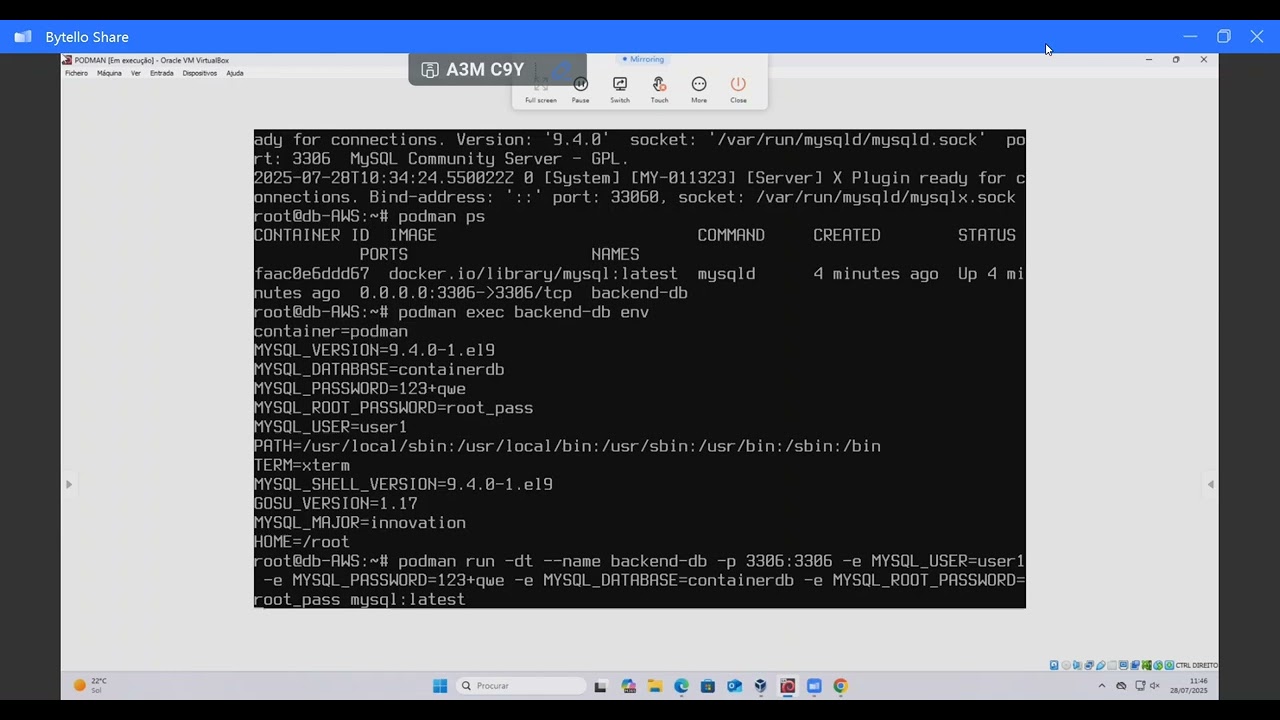Enable Touch control in mirroring toolbar

pyautogui.click(x=659, y=84)
